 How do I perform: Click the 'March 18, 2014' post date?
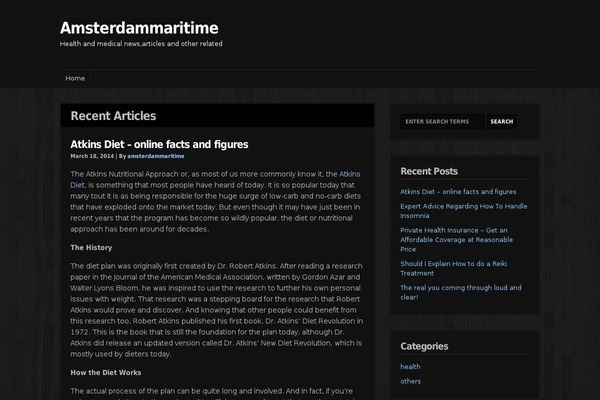point(92,156)
